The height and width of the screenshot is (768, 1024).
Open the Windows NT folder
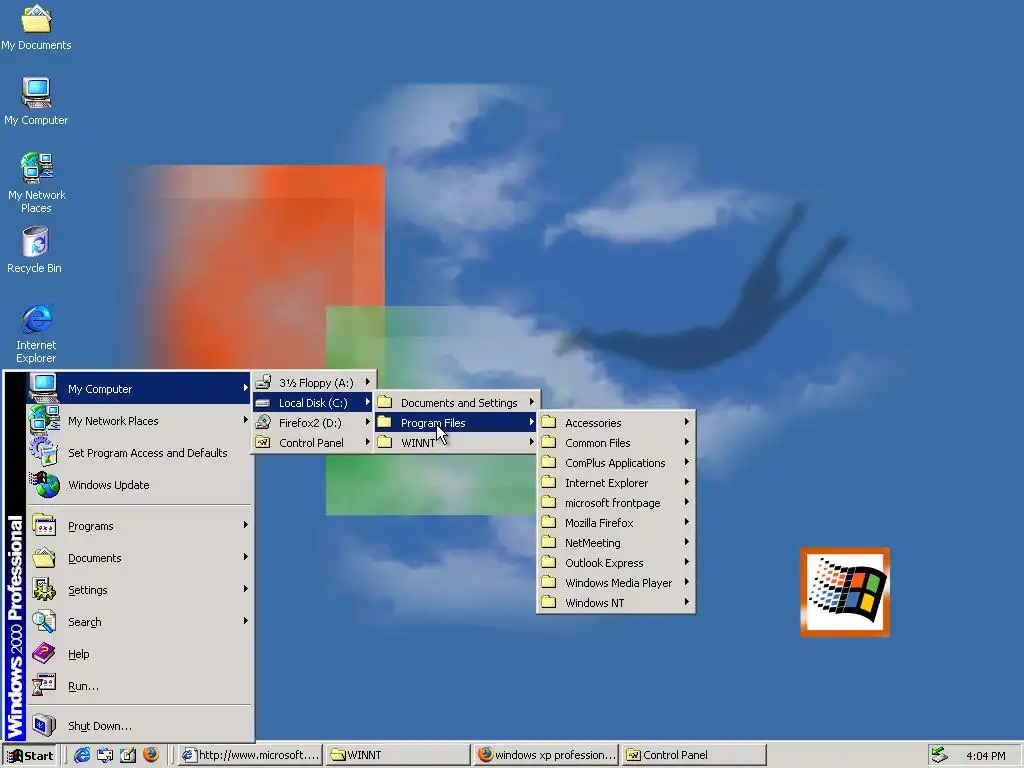pos(616,603)
